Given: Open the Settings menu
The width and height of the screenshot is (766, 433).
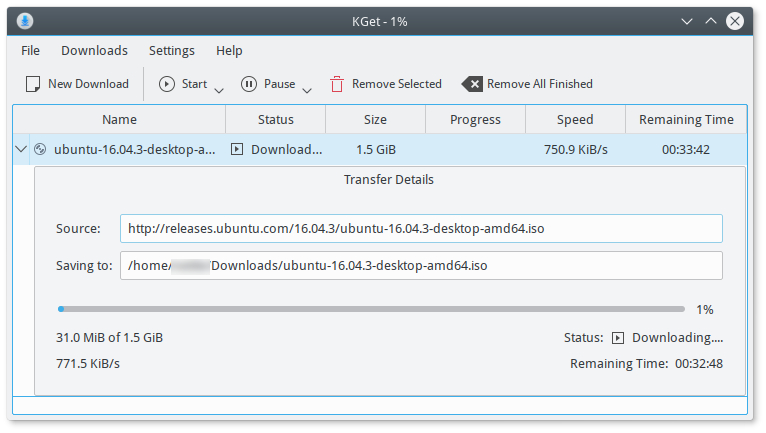Looking at the screenshot, I should click(171, 50).
